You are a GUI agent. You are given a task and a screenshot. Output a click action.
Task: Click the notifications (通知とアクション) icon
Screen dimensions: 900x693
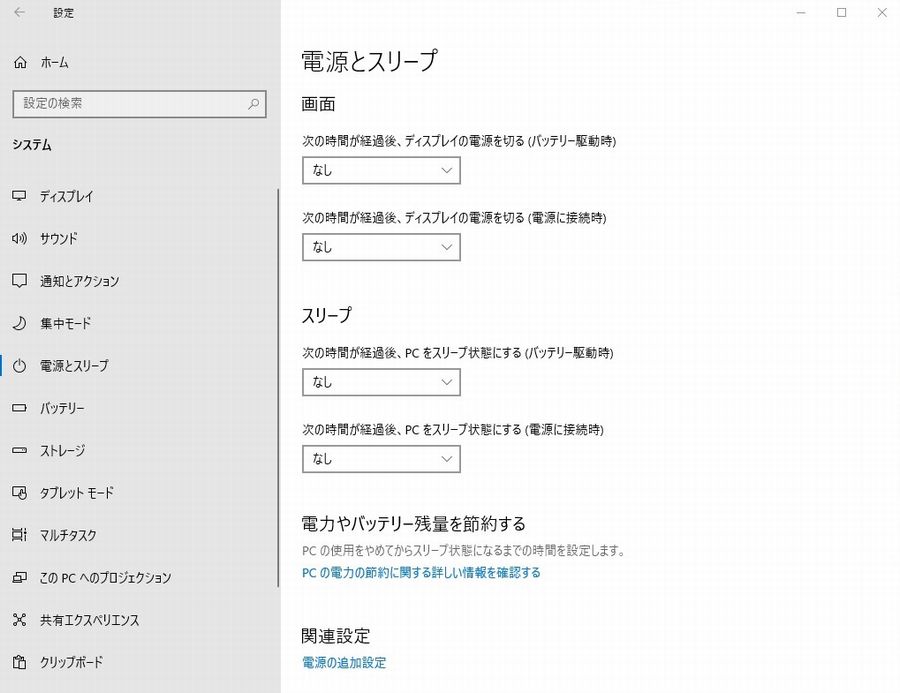19,281
